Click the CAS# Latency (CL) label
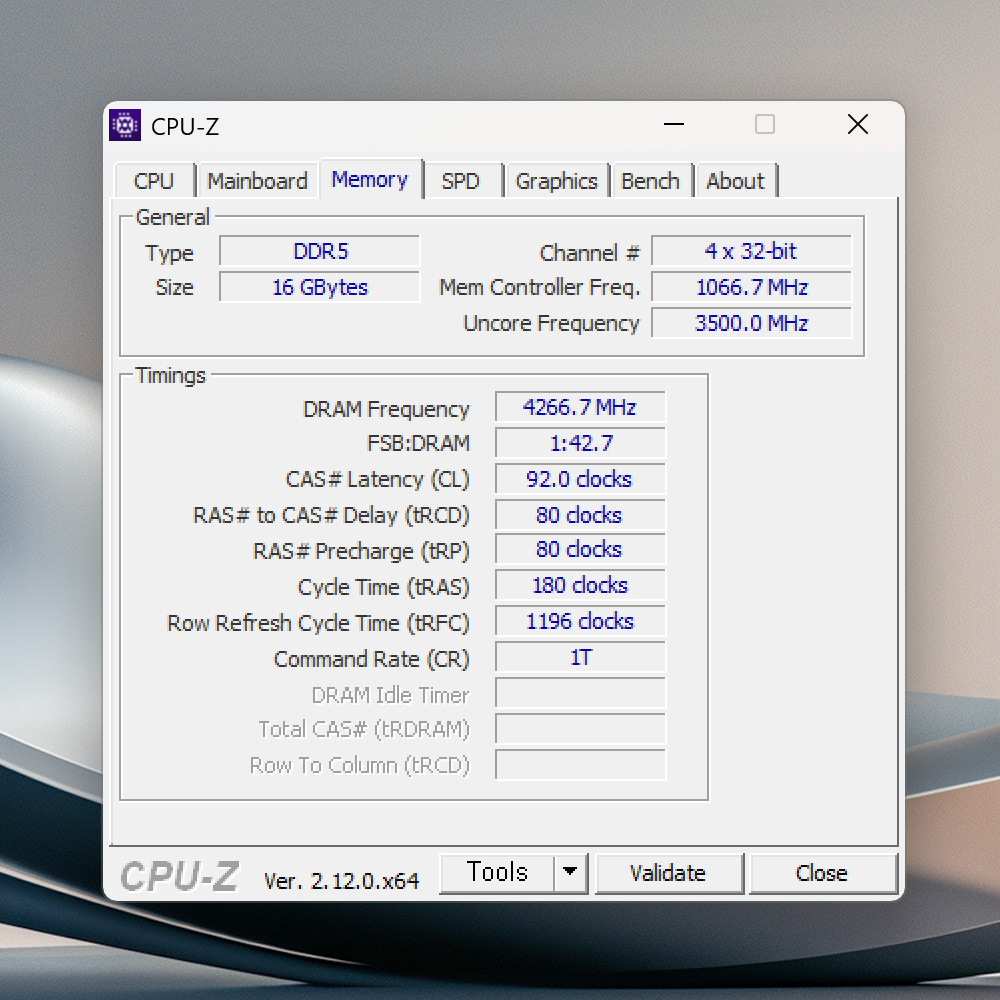 (x=378, y=479)
